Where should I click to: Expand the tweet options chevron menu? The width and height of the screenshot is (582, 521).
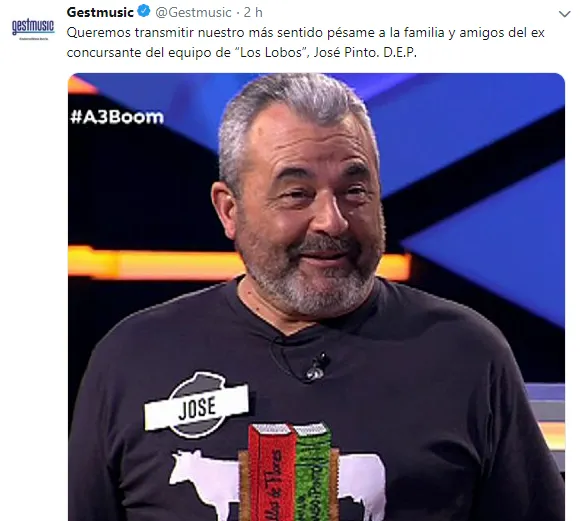tap(565, 14)
